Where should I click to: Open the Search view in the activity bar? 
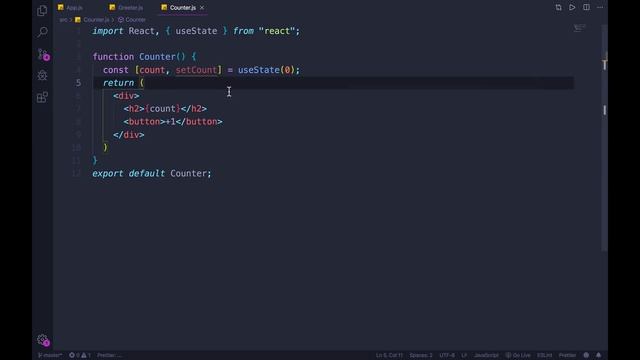42,32
